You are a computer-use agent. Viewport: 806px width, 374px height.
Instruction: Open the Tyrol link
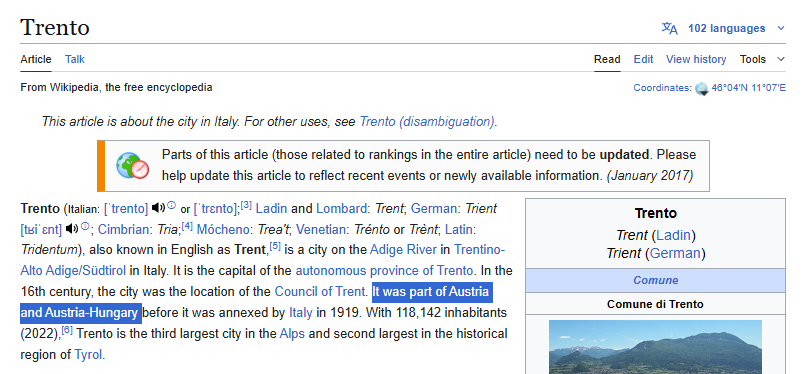(88, 354)
